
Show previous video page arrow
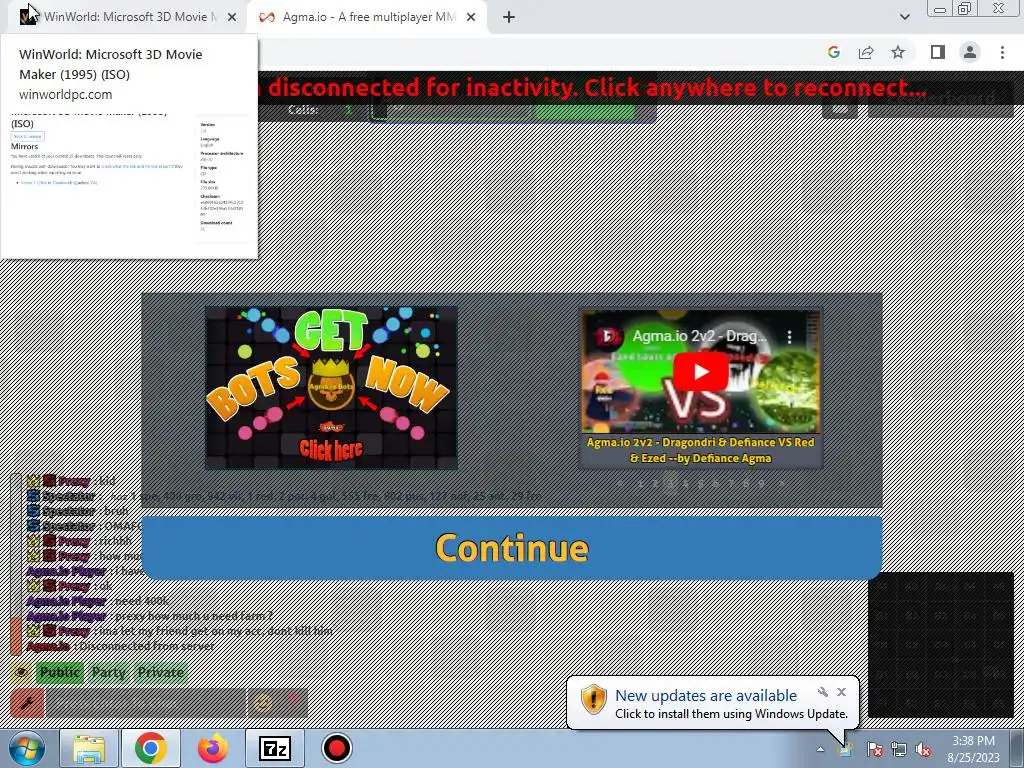point(620,484)
